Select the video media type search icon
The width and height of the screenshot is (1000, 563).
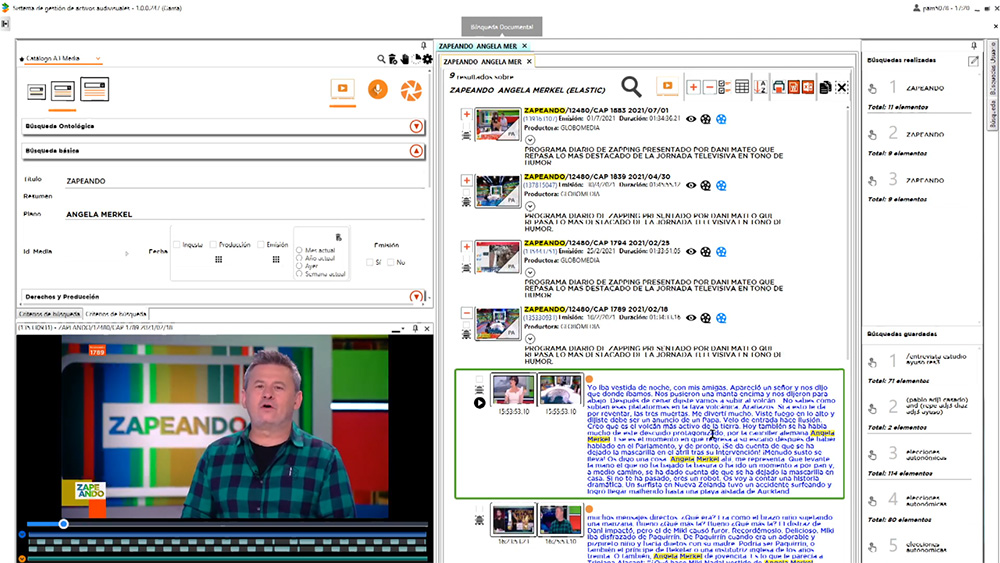tap(342, 89)
